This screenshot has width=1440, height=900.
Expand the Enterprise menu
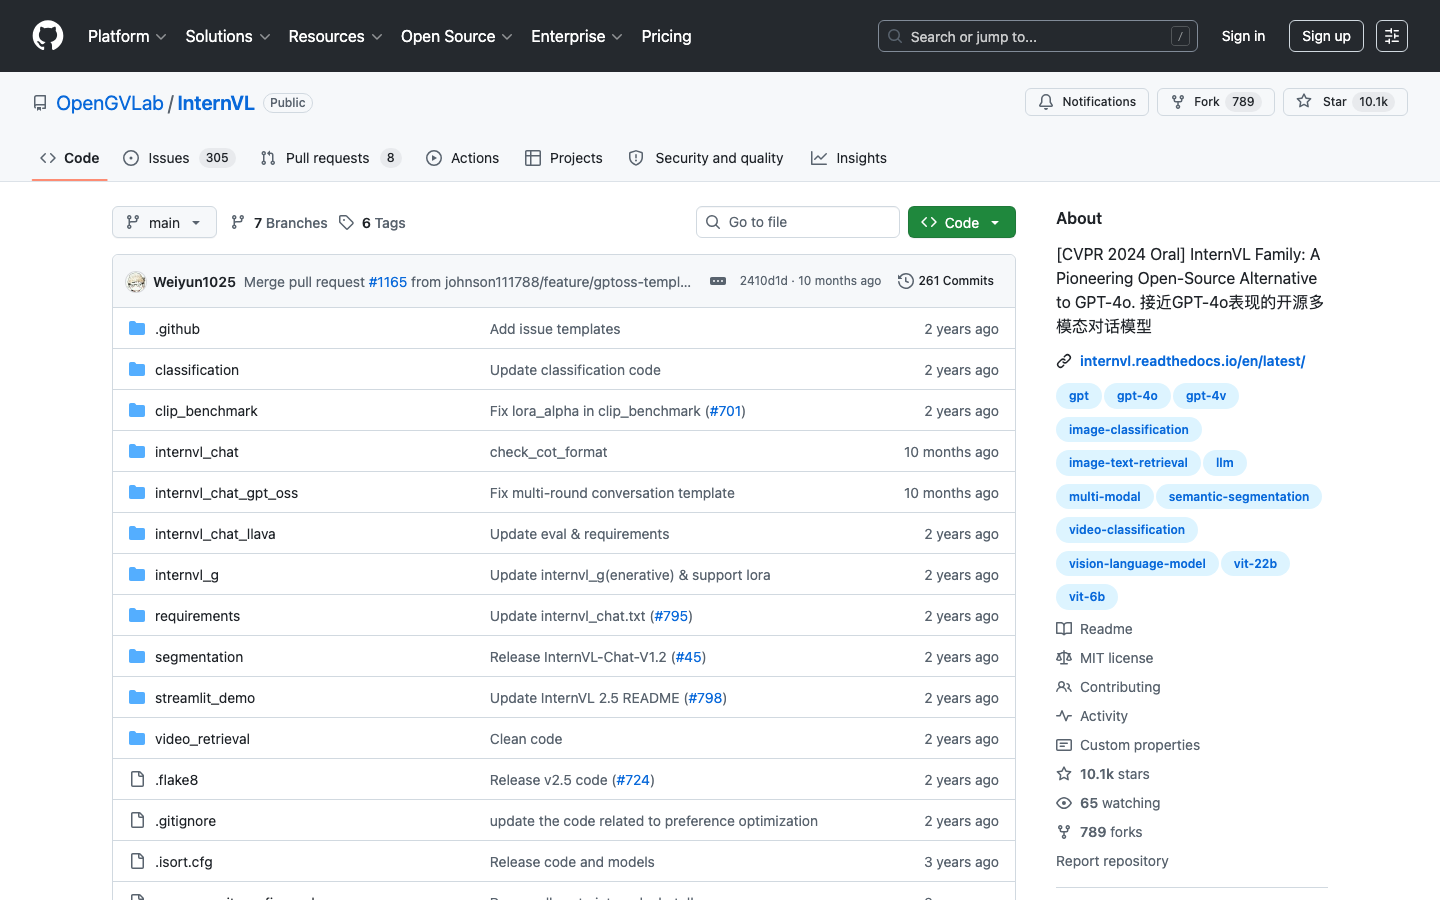[x=577, y=36]
